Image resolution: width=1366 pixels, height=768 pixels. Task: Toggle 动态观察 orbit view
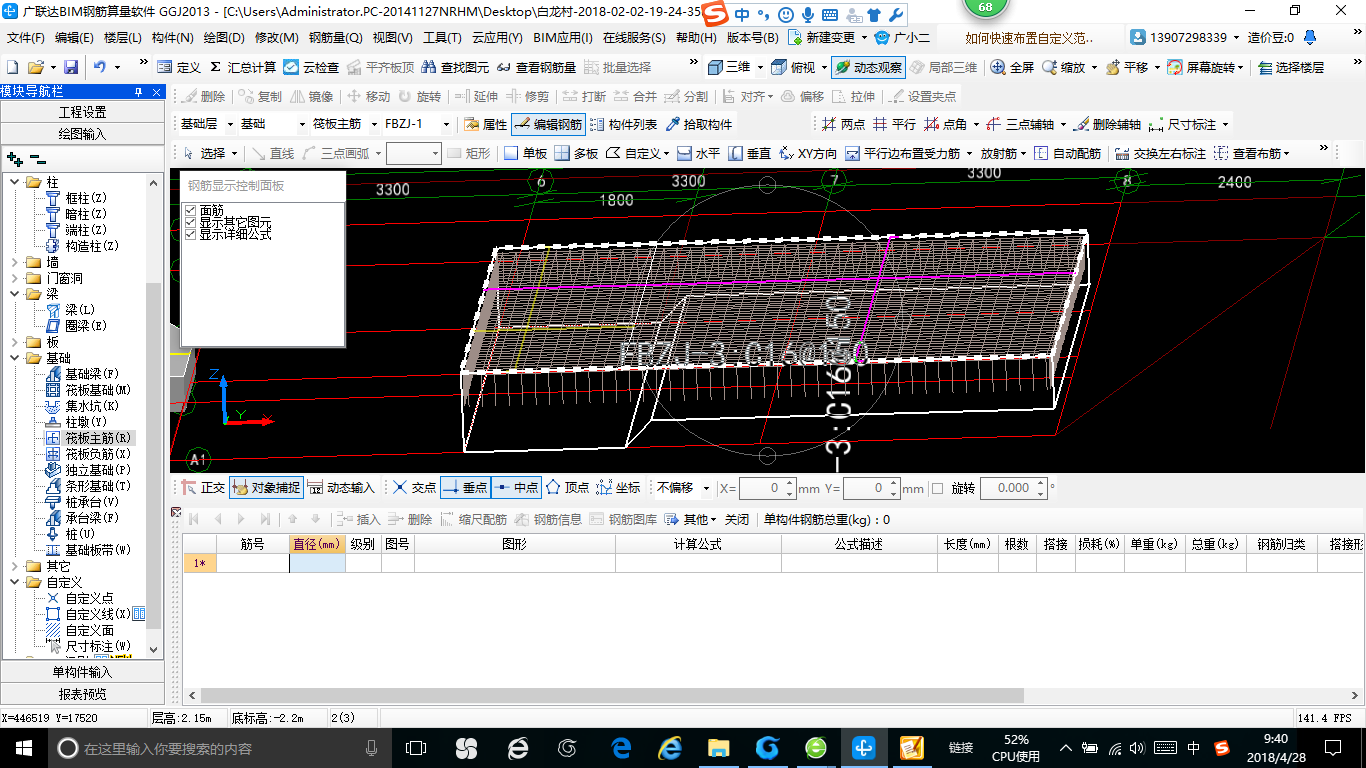(x=868, y=67)
